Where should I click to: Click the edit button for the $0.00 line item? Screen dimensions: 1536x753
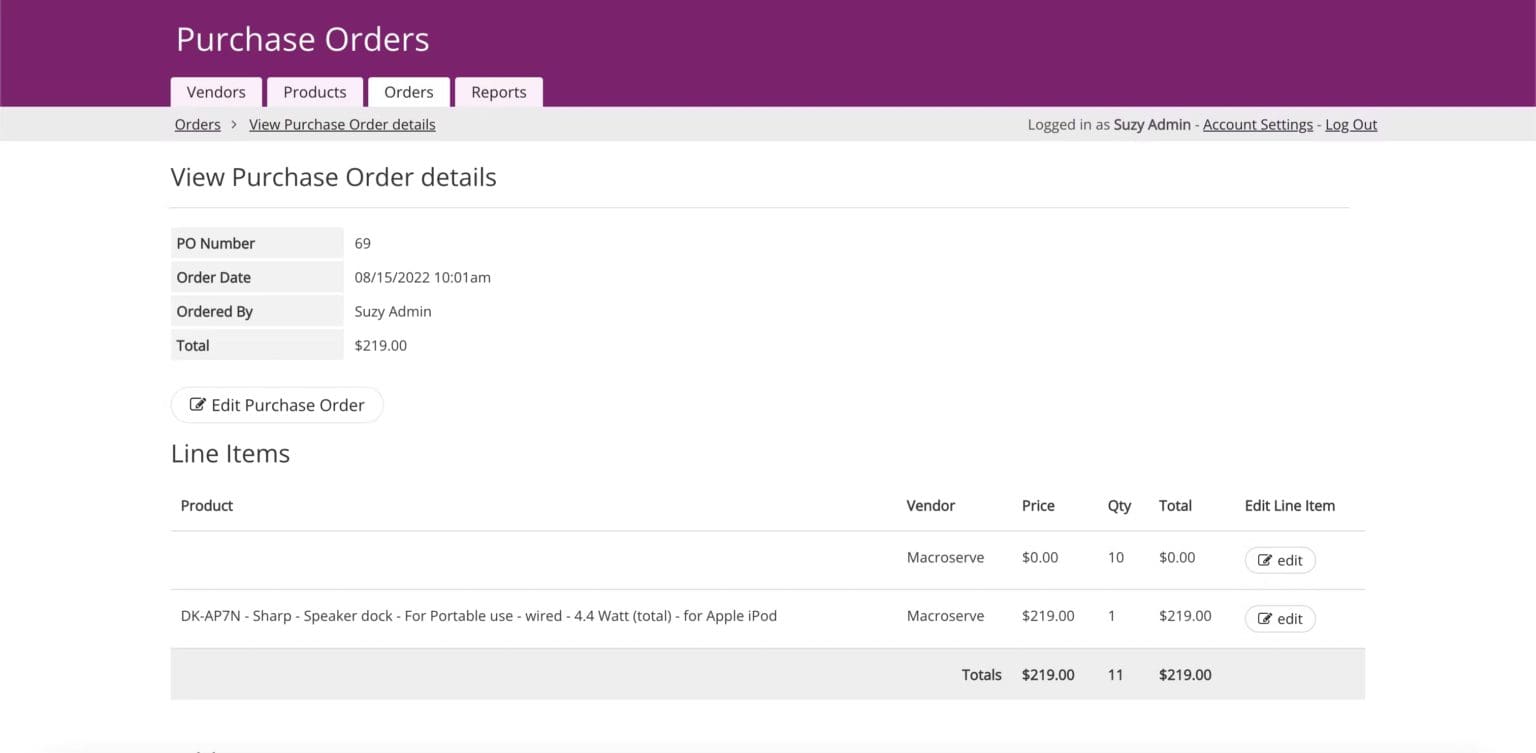[x=1280, y=560]
